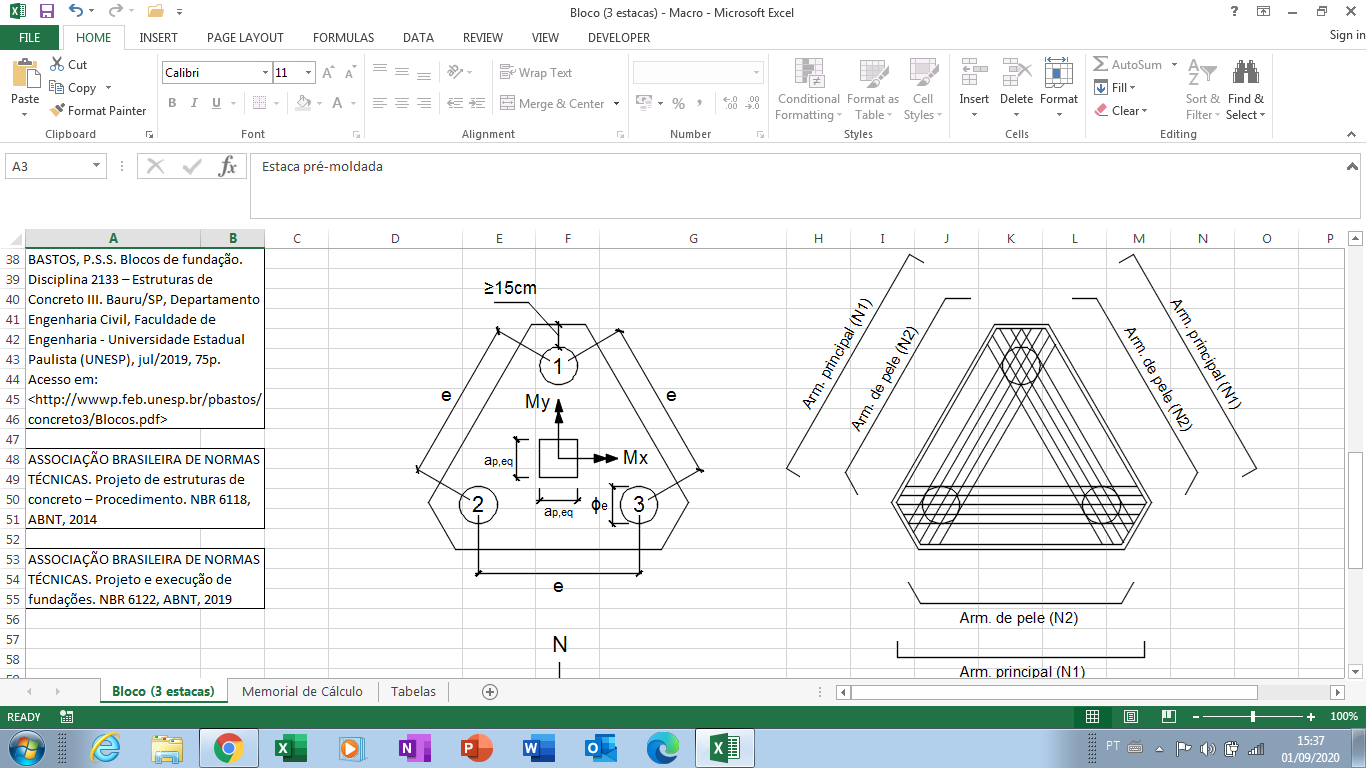Adjust the zoom slider handle
This screenshot has height=768, width=1366.
click(x=1253, y=717)
